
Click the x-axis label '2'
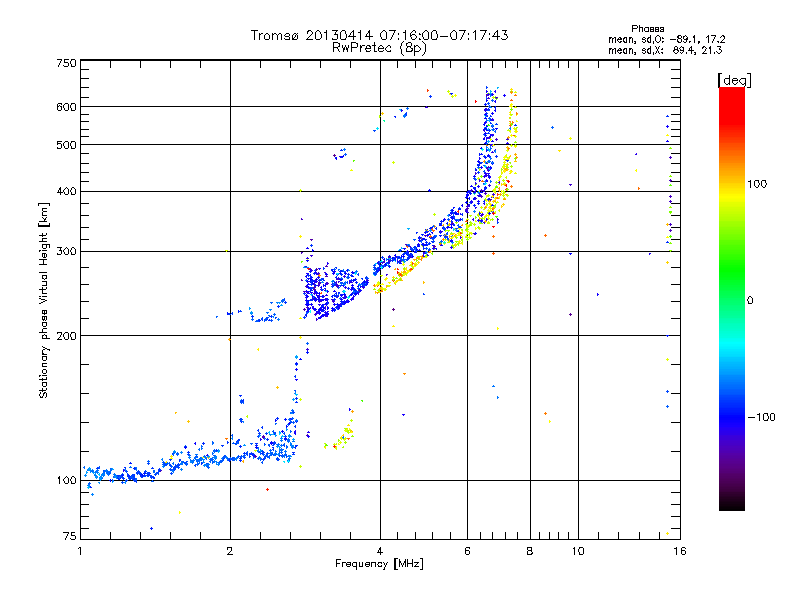point(230,551)
